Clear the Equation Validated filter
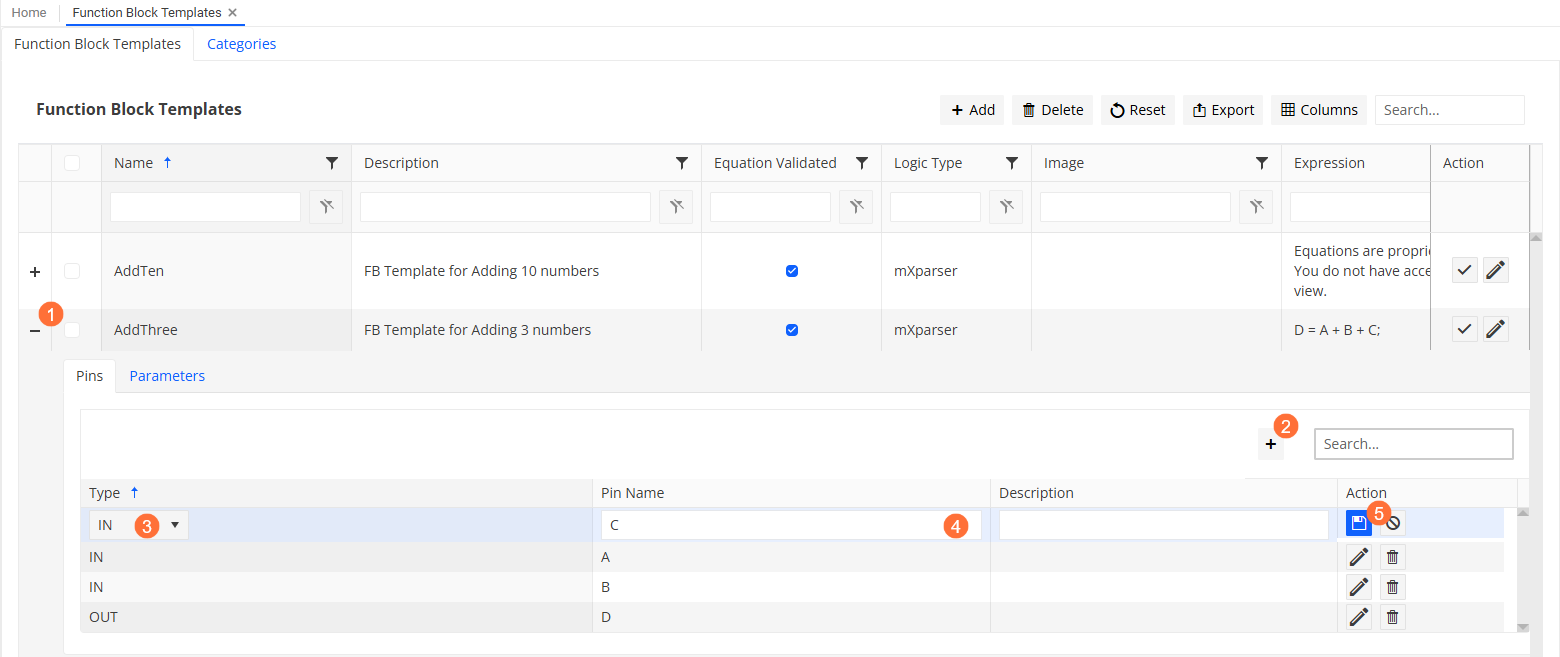Image resolution: width=1560 pixels, height=657 pixels. (x=856, y=207)
